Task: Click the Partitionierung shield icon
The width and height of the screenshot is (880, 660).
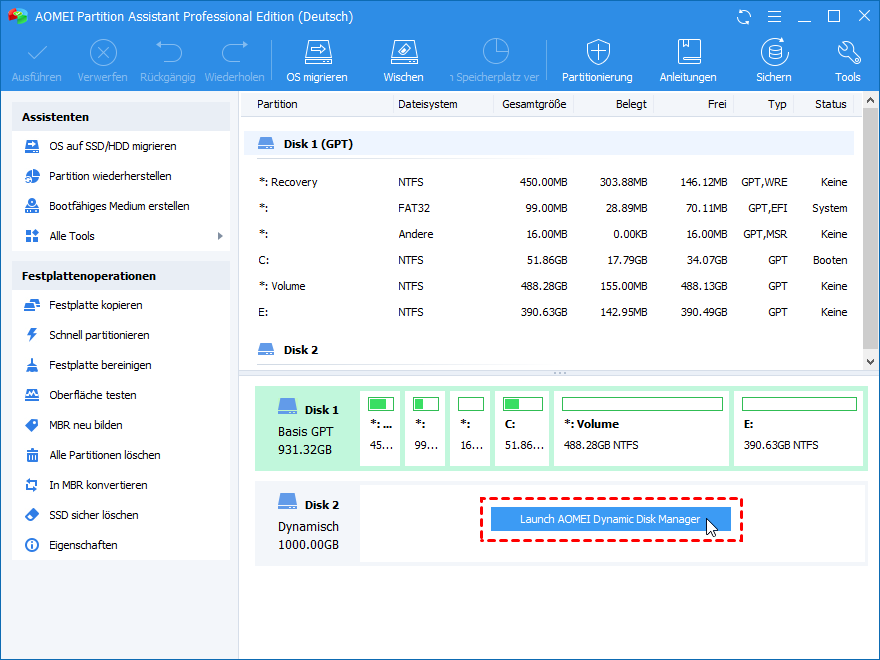Action: 597,53
